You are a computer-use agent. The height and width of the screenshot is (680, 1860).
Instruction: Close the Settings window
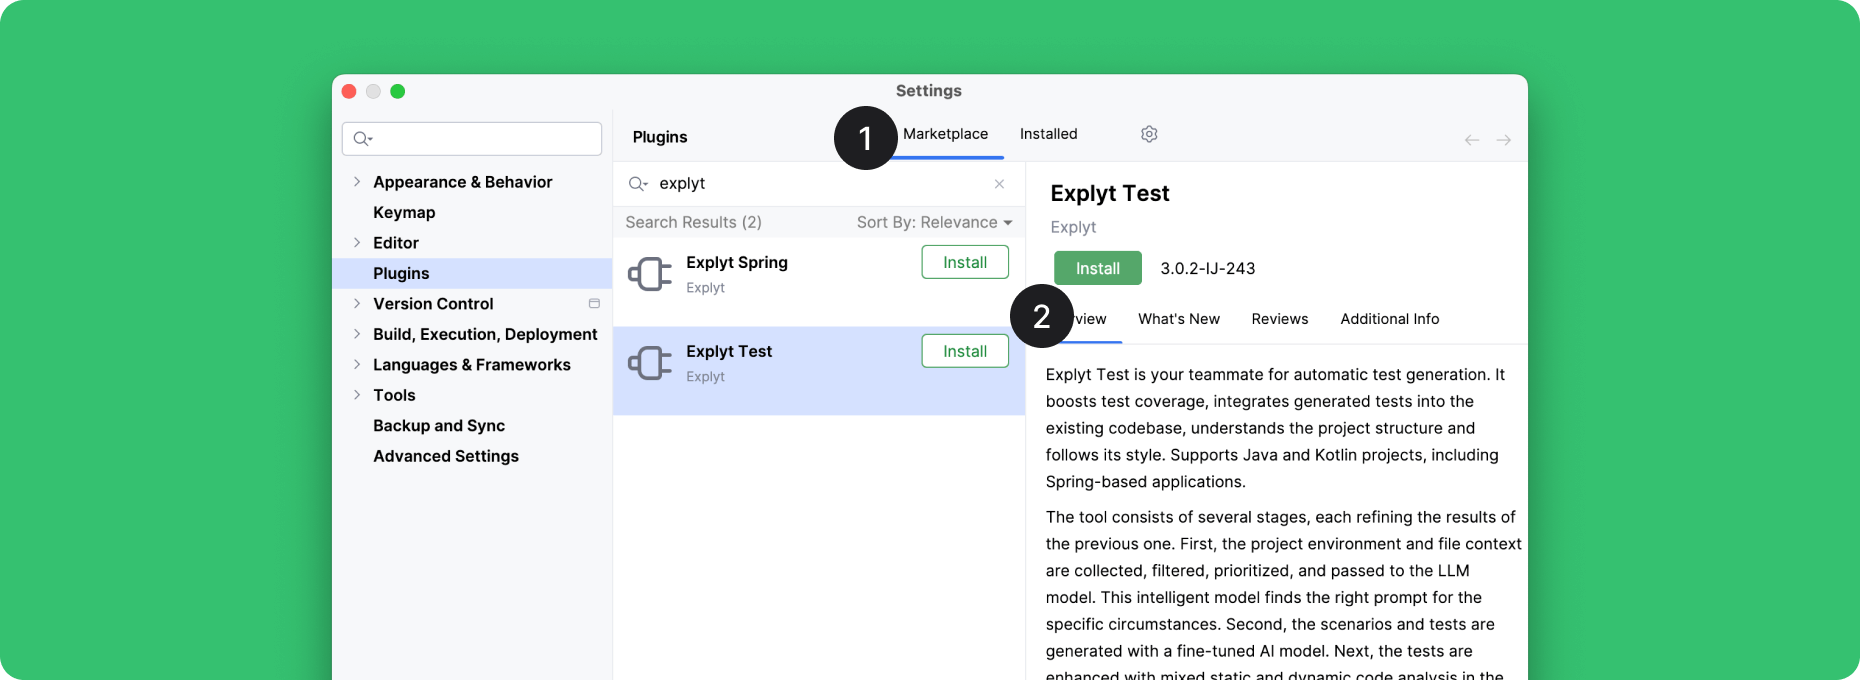coord(349,91)
